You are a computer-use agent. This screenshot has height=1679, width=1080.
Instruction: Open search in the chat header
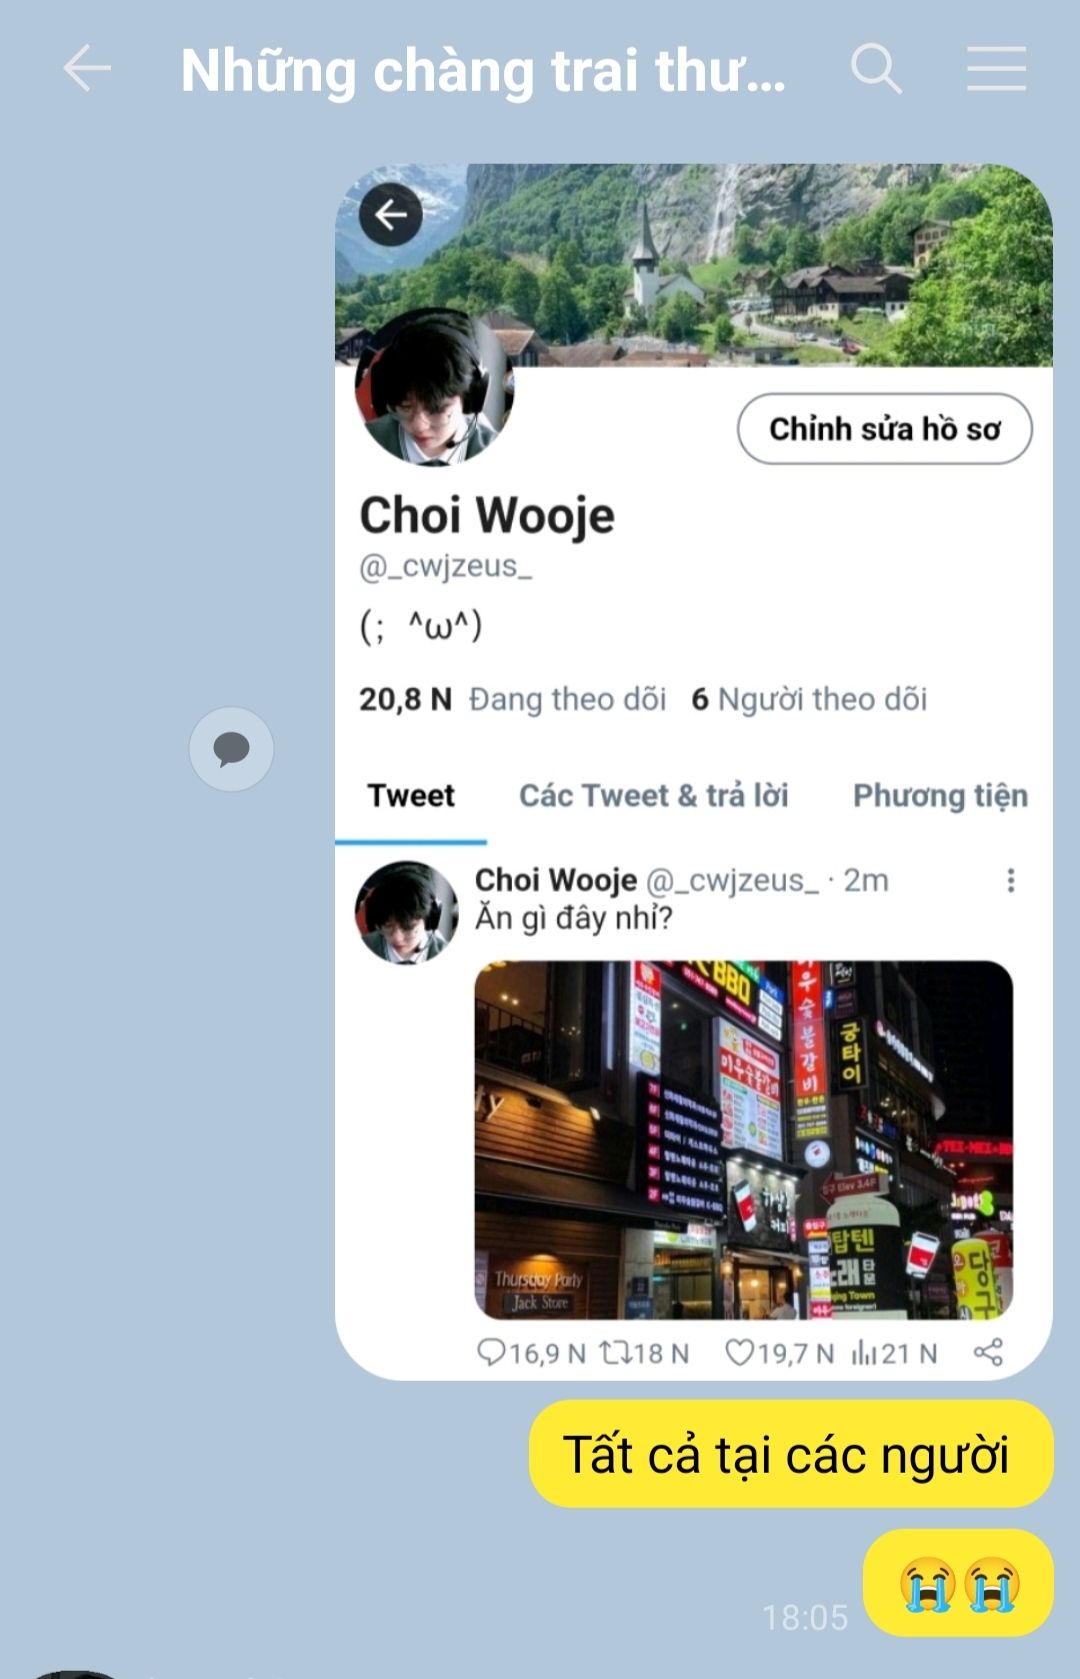(877, 70)
